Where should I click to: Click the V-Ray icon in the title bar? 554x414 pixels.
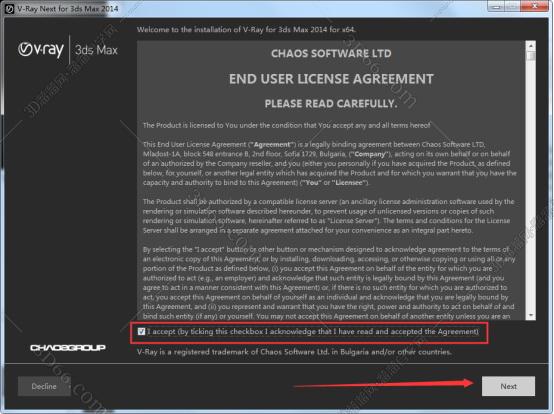coord(9,9)
